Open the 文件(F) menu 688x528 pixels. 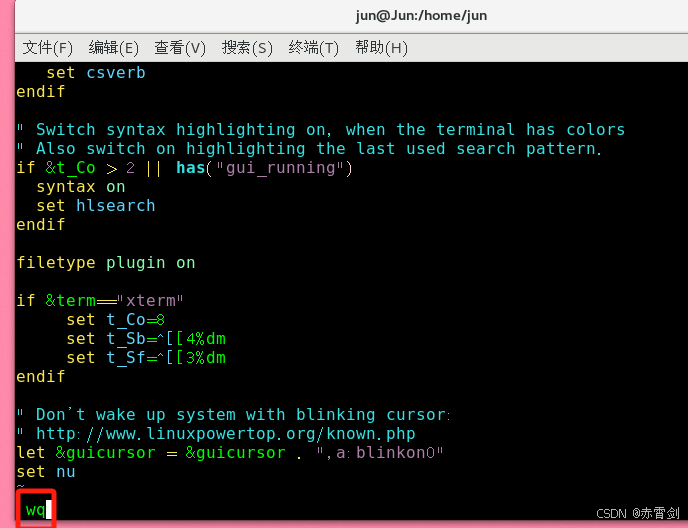(47, 47)
